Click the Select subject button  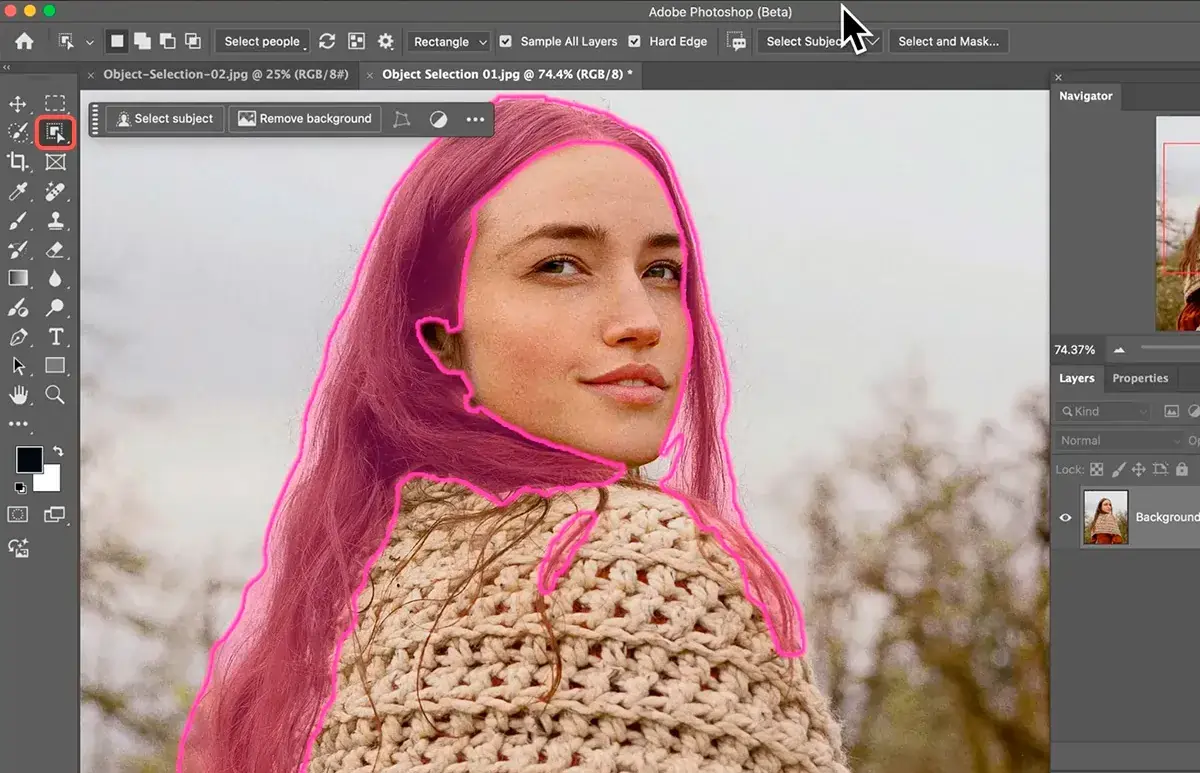click(165, 119)
